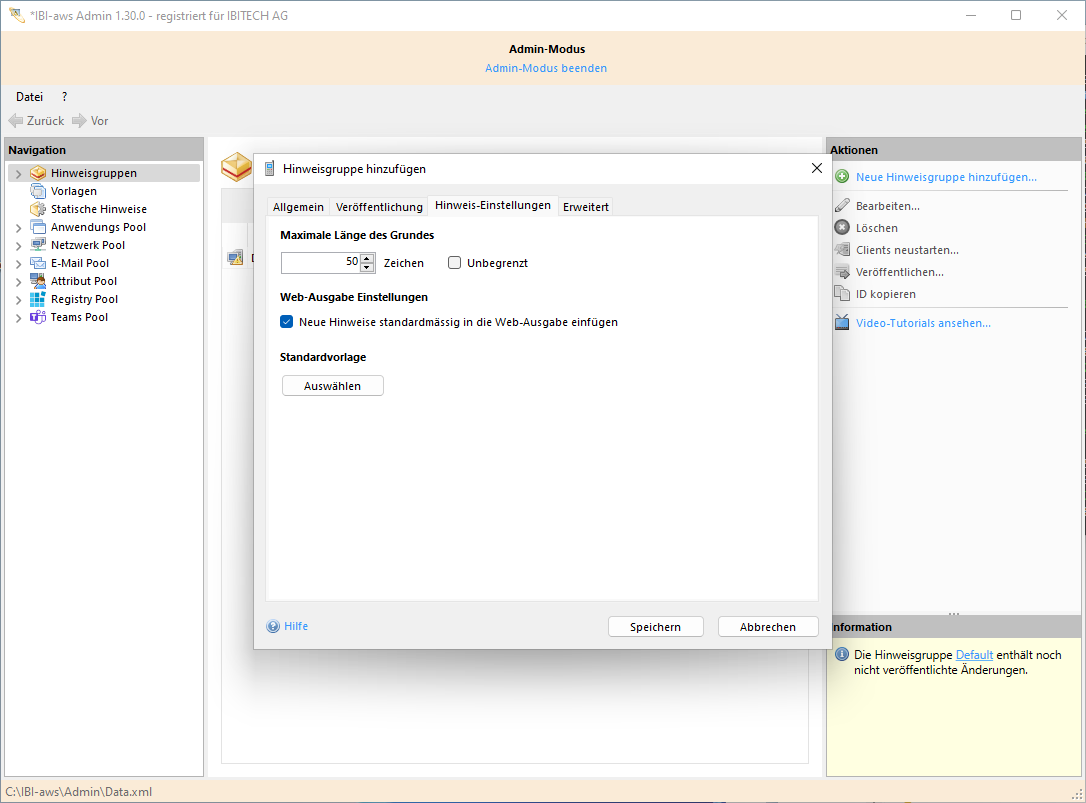Toggle the Hilfe help option in the dialog
Image resolution: width=1086 pixels, height=803 pixels.
point(287,626)
